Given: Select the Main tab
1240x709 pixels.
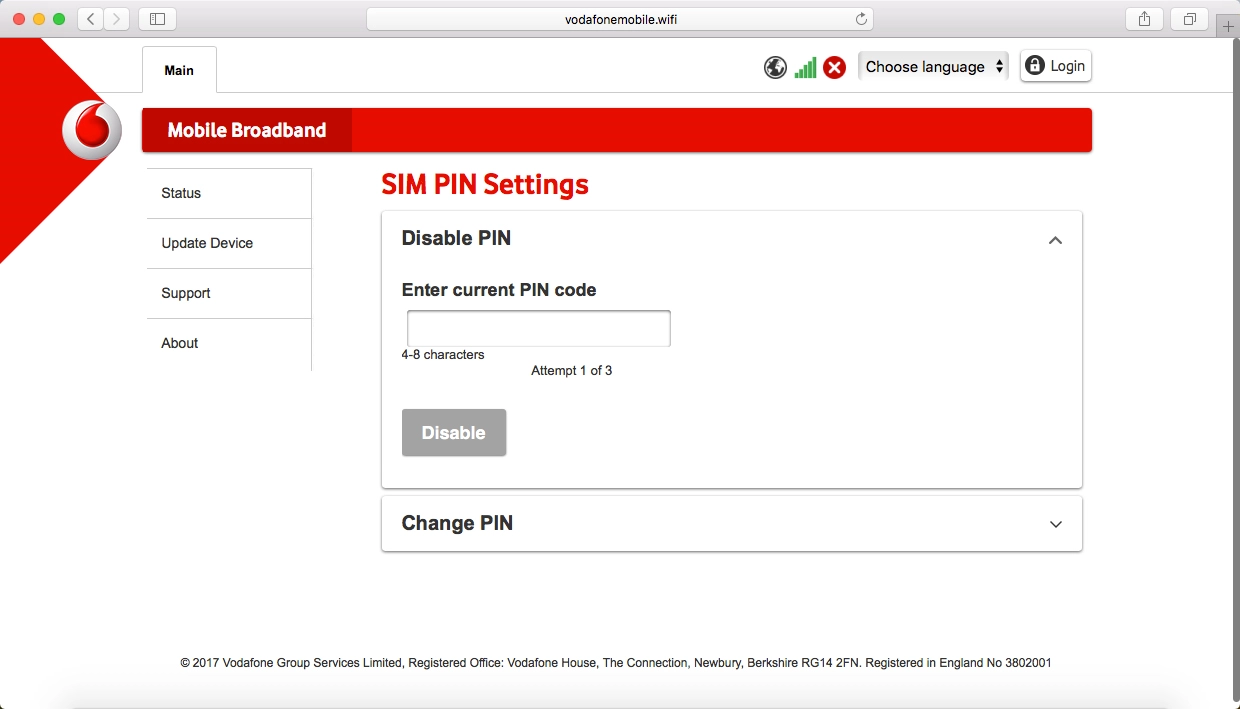Looking at the screenshot, I should tap(179, 70).
